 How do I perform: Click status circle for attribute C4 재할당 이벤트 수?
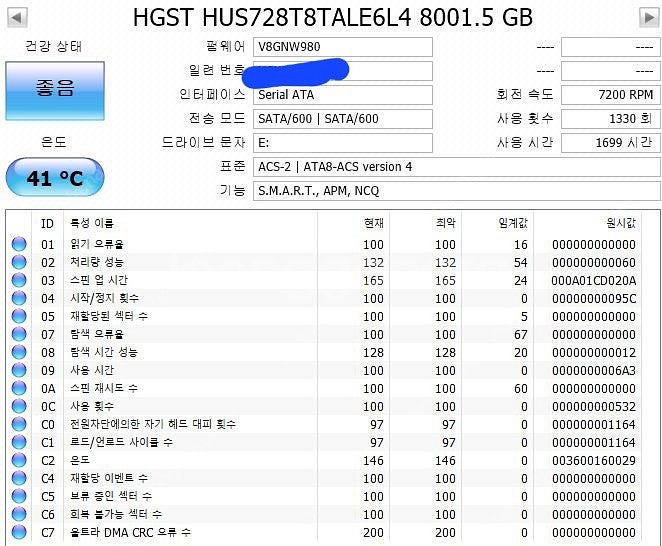tap(19, 478)
